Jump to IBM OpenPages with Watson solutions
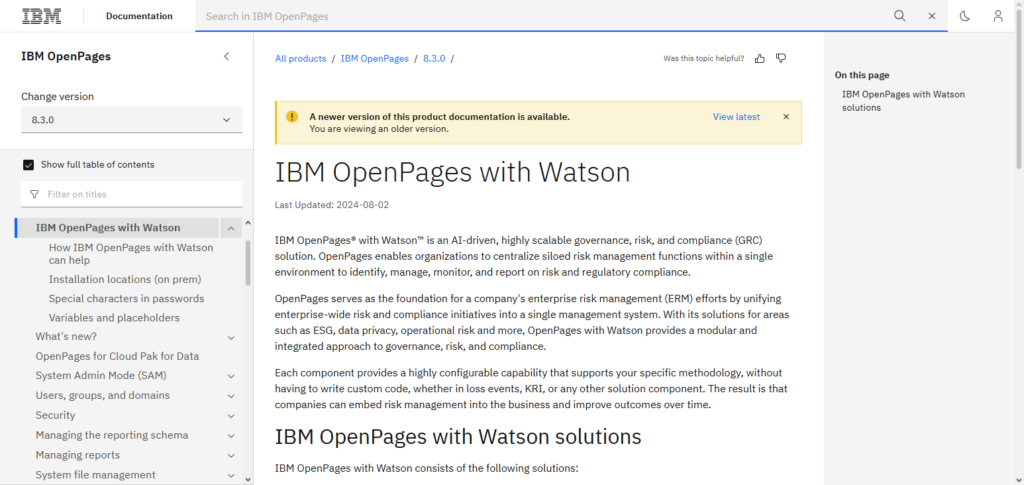The image size is (1024, 485). click(903, 101)
